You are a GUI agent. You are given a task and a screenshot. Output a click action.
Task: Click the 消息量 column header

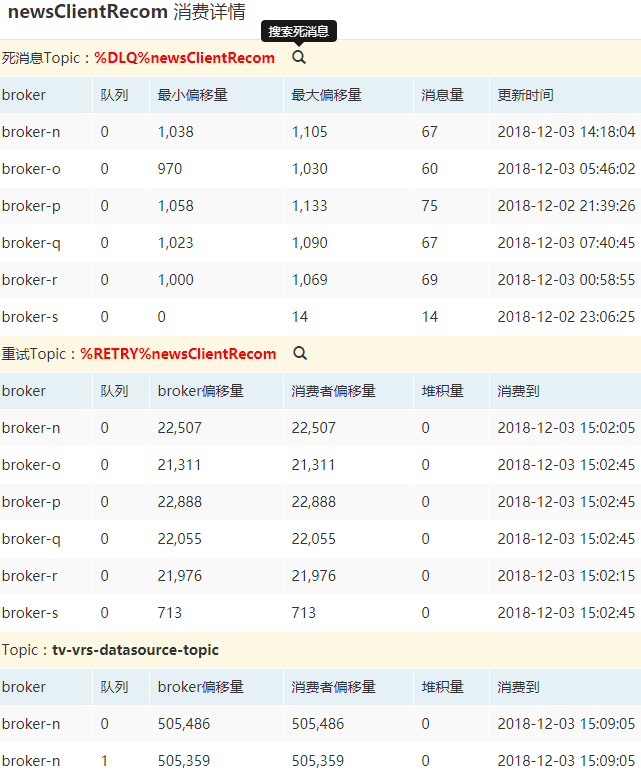(442, 95)
